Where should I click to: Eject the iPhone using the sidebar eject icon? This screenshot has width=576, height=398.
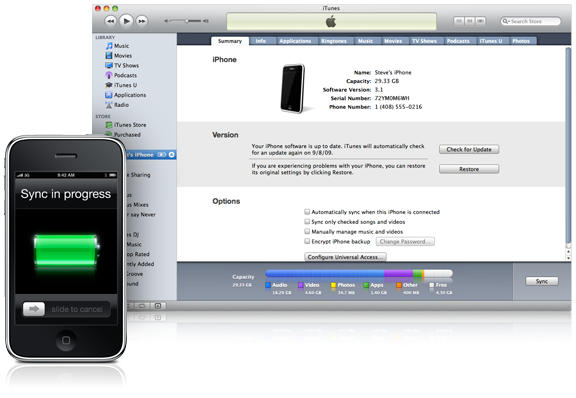tap(172, 155)
